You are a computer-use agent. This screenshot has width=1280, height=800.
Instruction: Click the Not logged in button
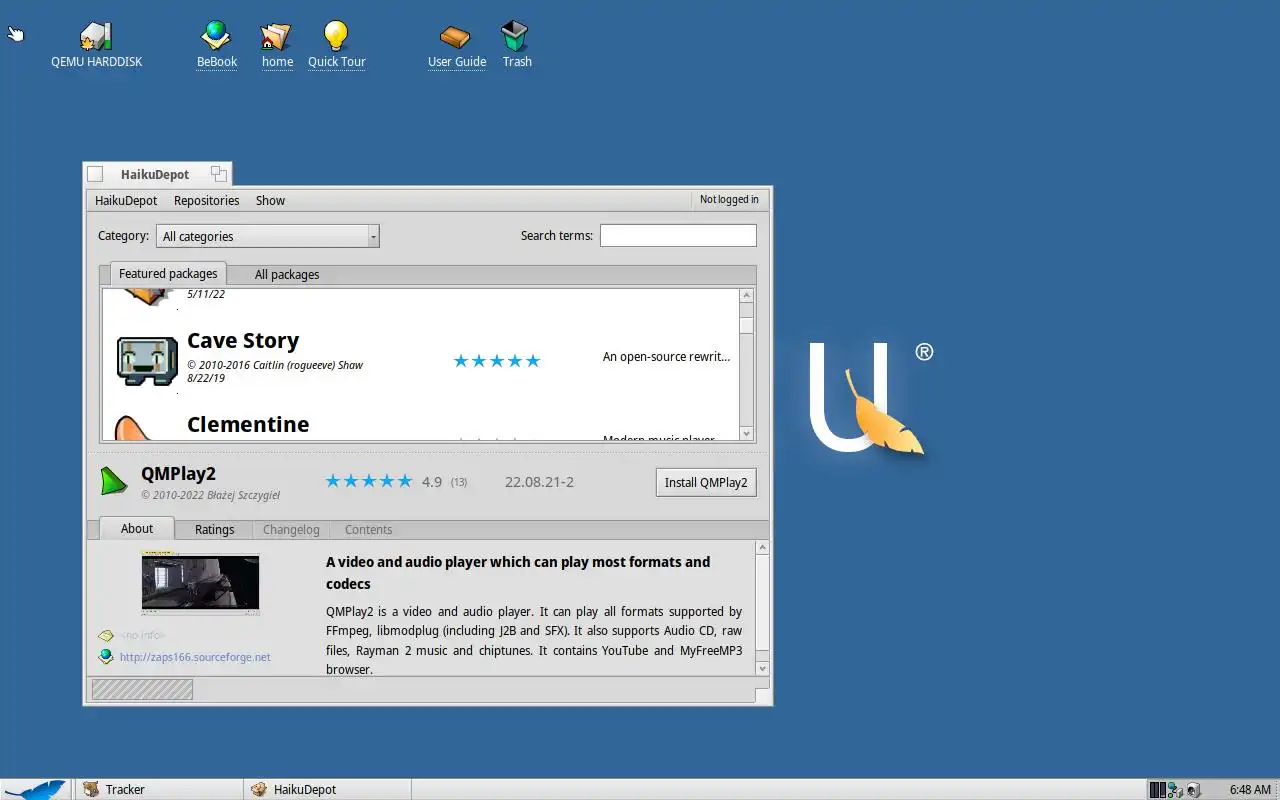click(729, 199)
